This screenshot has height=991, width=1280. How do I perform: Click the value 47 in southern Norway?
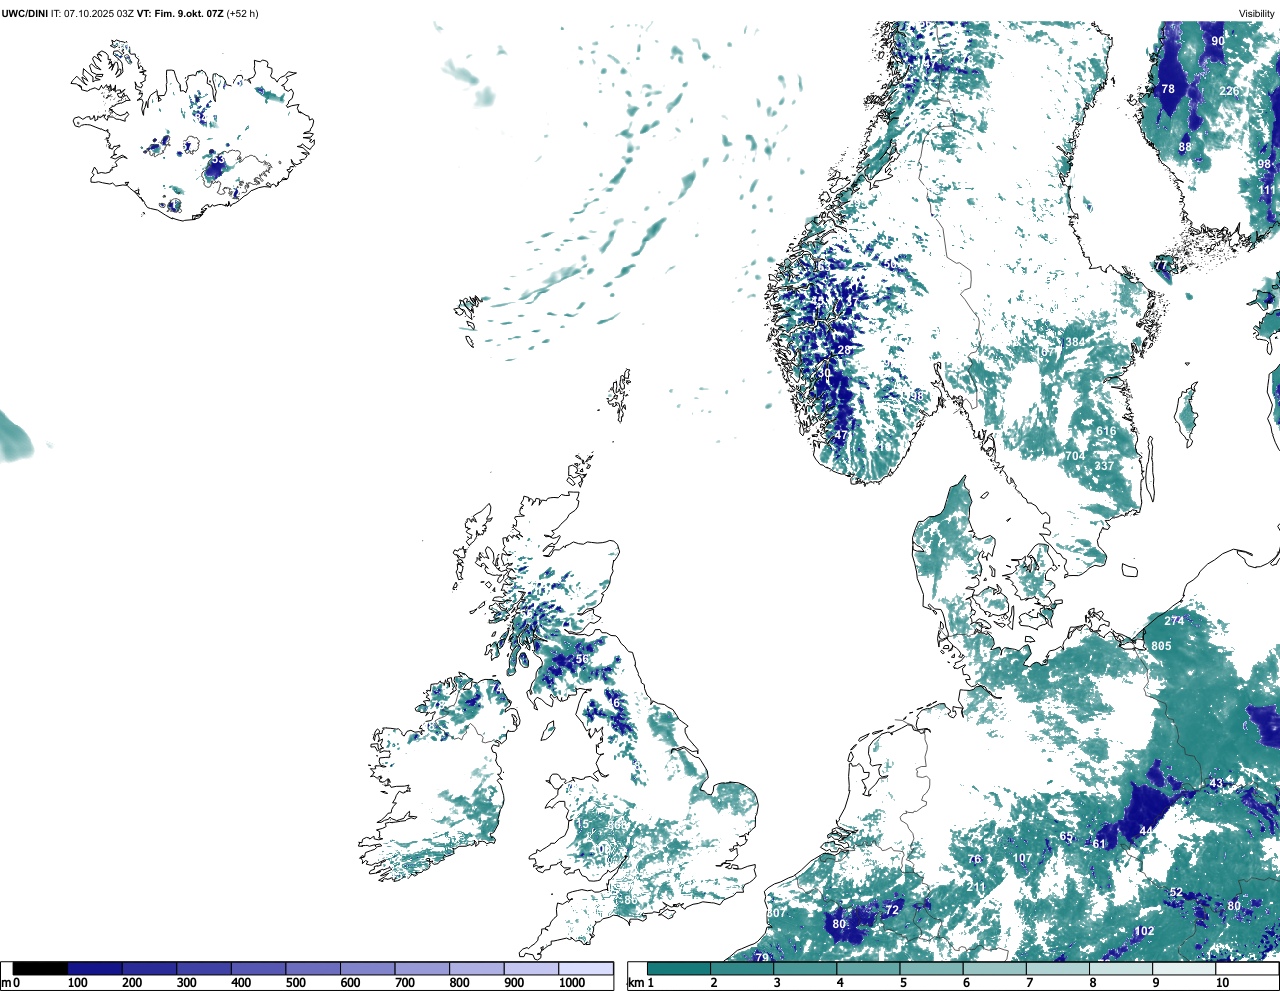tap(841, 436)
